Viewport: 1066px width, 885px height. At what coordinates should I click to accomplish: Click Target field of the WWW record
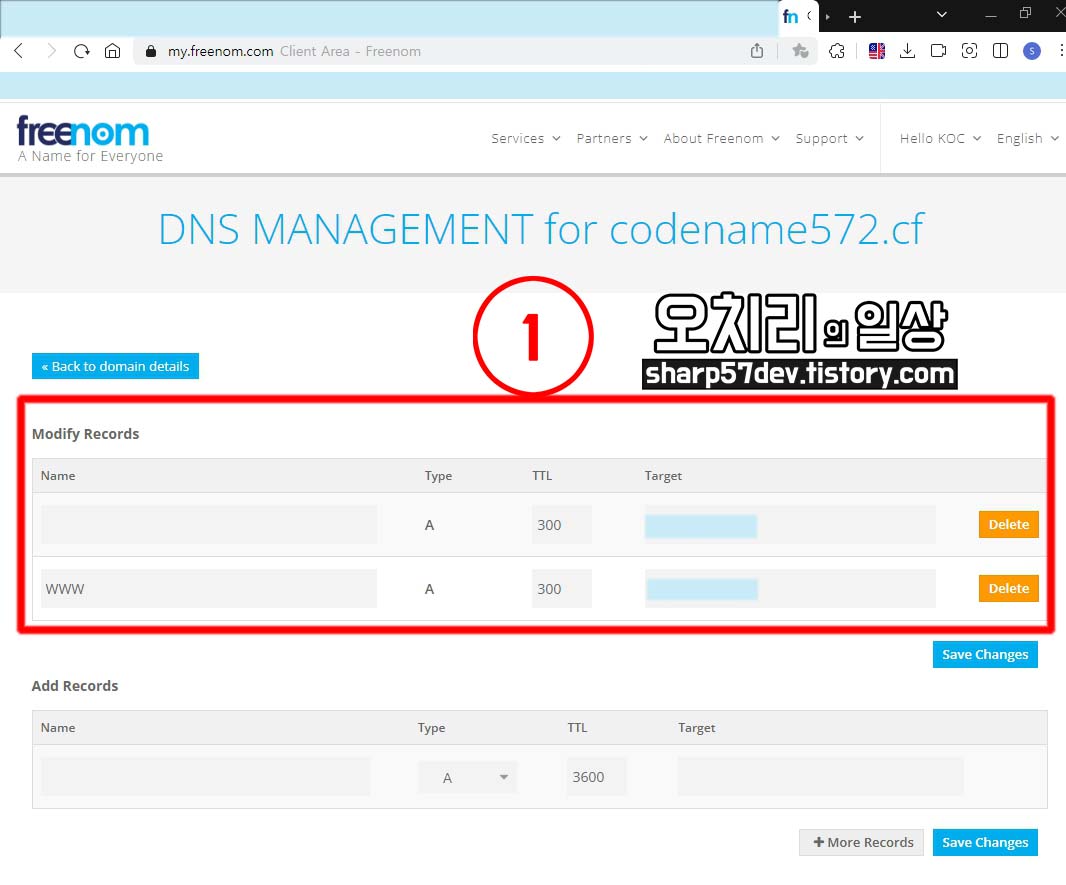pos(790,589)
